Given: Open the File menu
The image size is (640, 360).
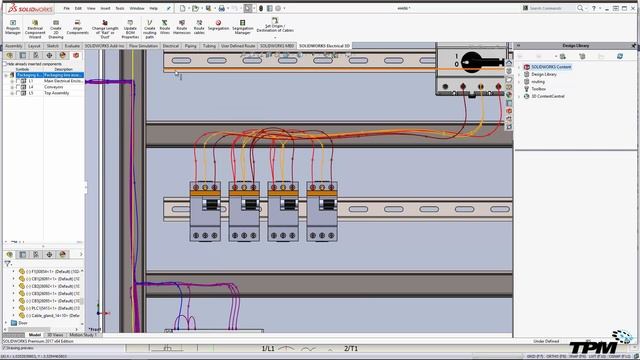Looking at the screenshot, I should point(67,8).
